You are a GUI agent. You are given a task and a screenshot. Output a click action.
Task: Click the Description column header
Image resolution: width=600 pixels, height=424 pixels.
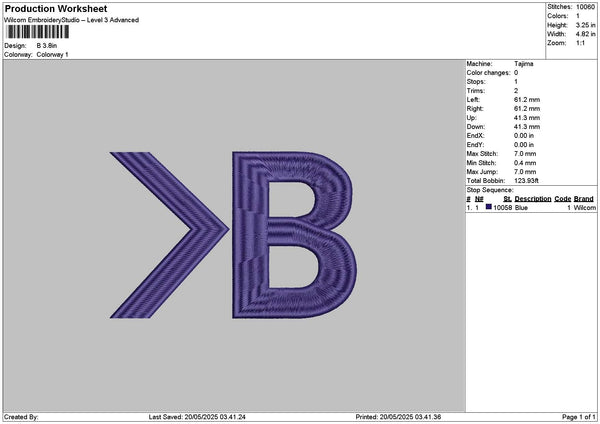(x=533, y=198)
